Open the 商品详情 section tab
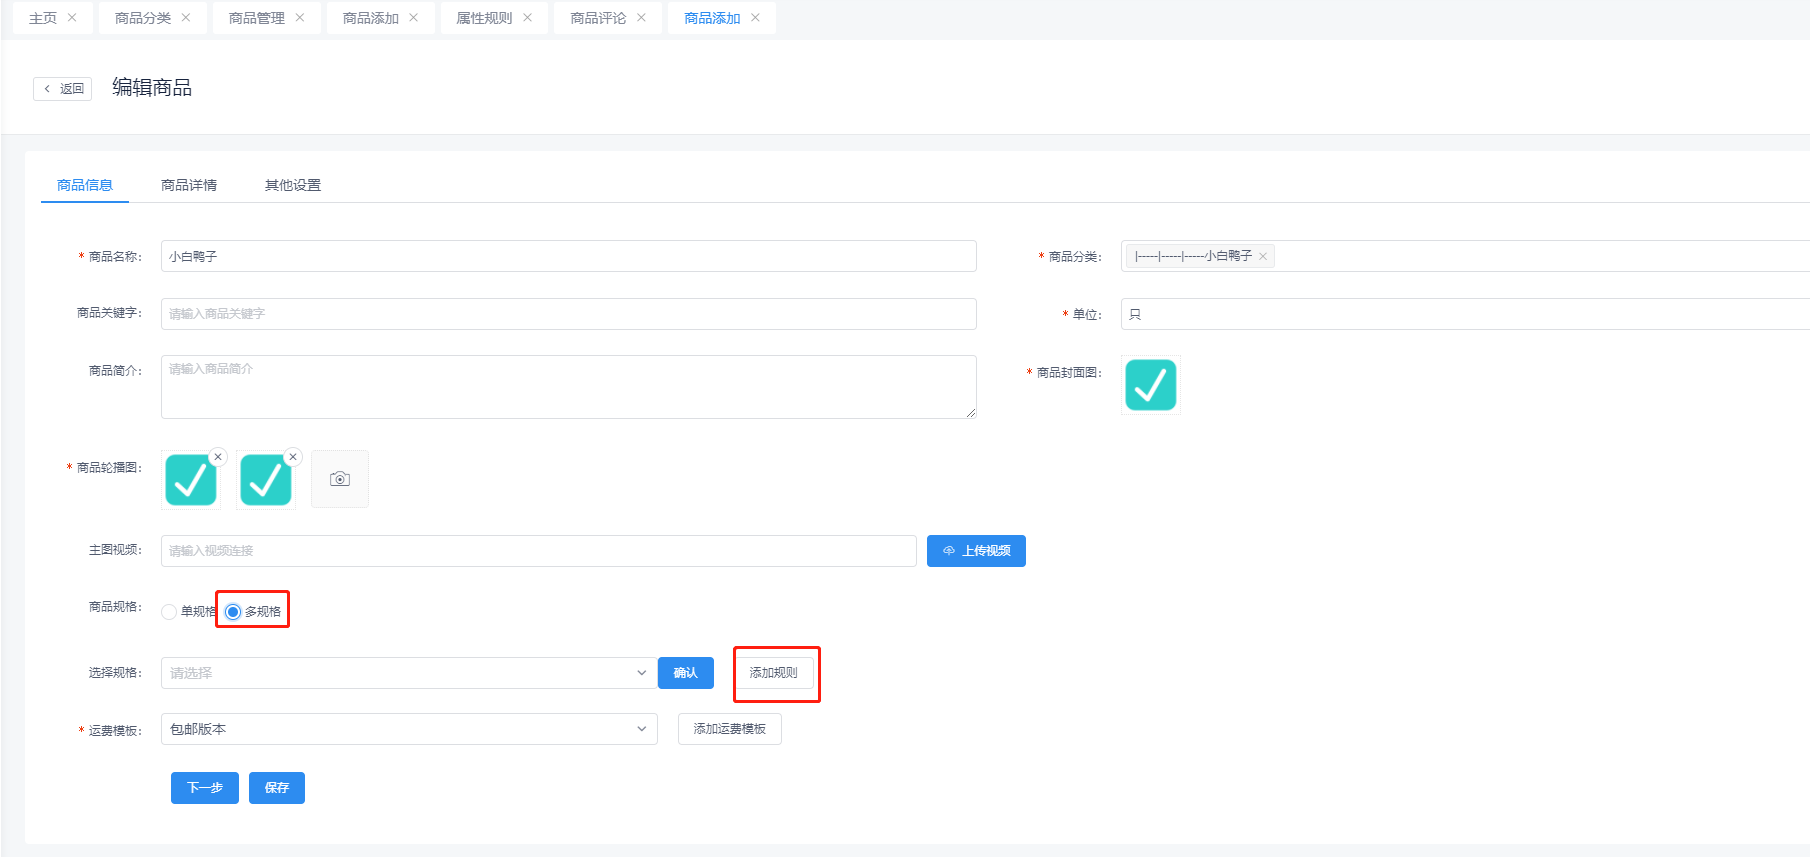Image resolution: width=1810 pixels, height=857 pixels. 189,185
